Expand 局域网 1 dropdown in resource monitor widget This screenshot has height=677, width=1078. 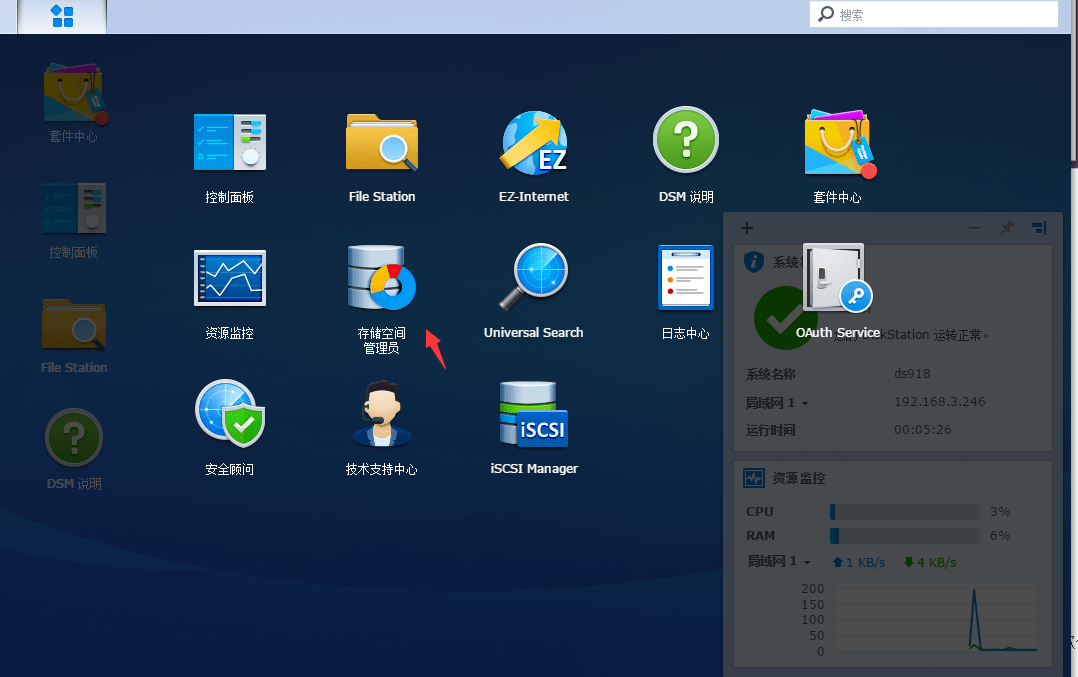click(x=779, y=562)
